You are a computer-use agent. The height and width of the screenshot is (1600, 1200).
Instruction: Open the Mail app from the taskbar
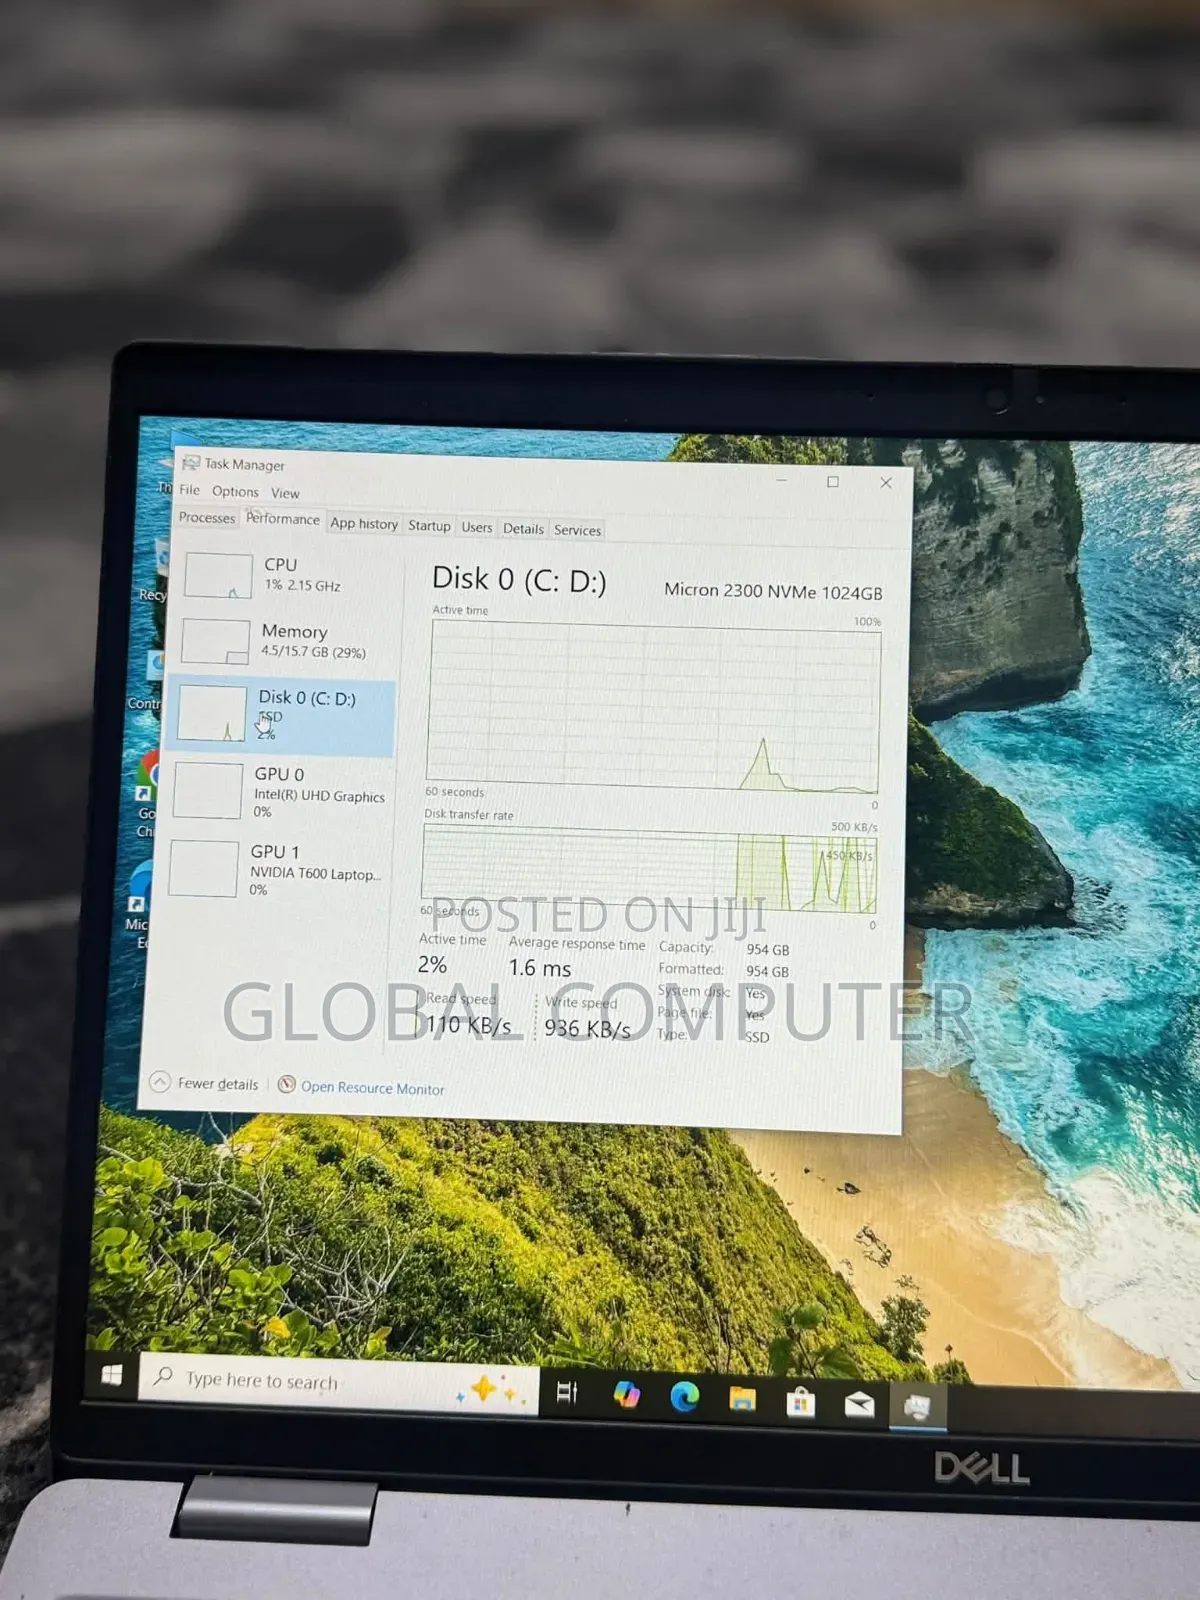pos(859,1405)
